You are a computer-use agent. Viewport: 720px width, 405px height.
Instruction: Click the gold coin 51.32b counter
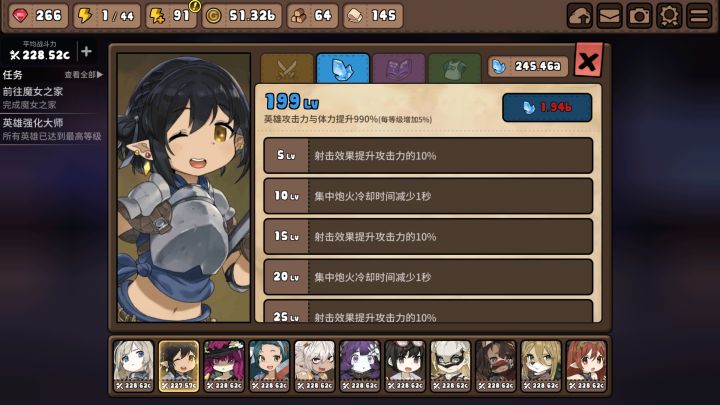coord(242,16)
